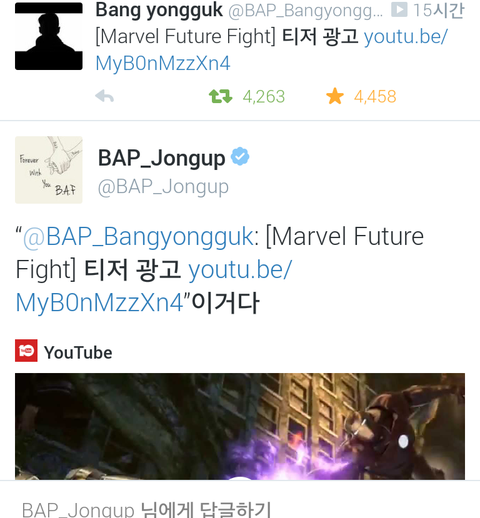Tap the blue verified badge next to BAP_Jongup
The width and height of the screenshot is (480, 518).
click(x=240, y=156)
